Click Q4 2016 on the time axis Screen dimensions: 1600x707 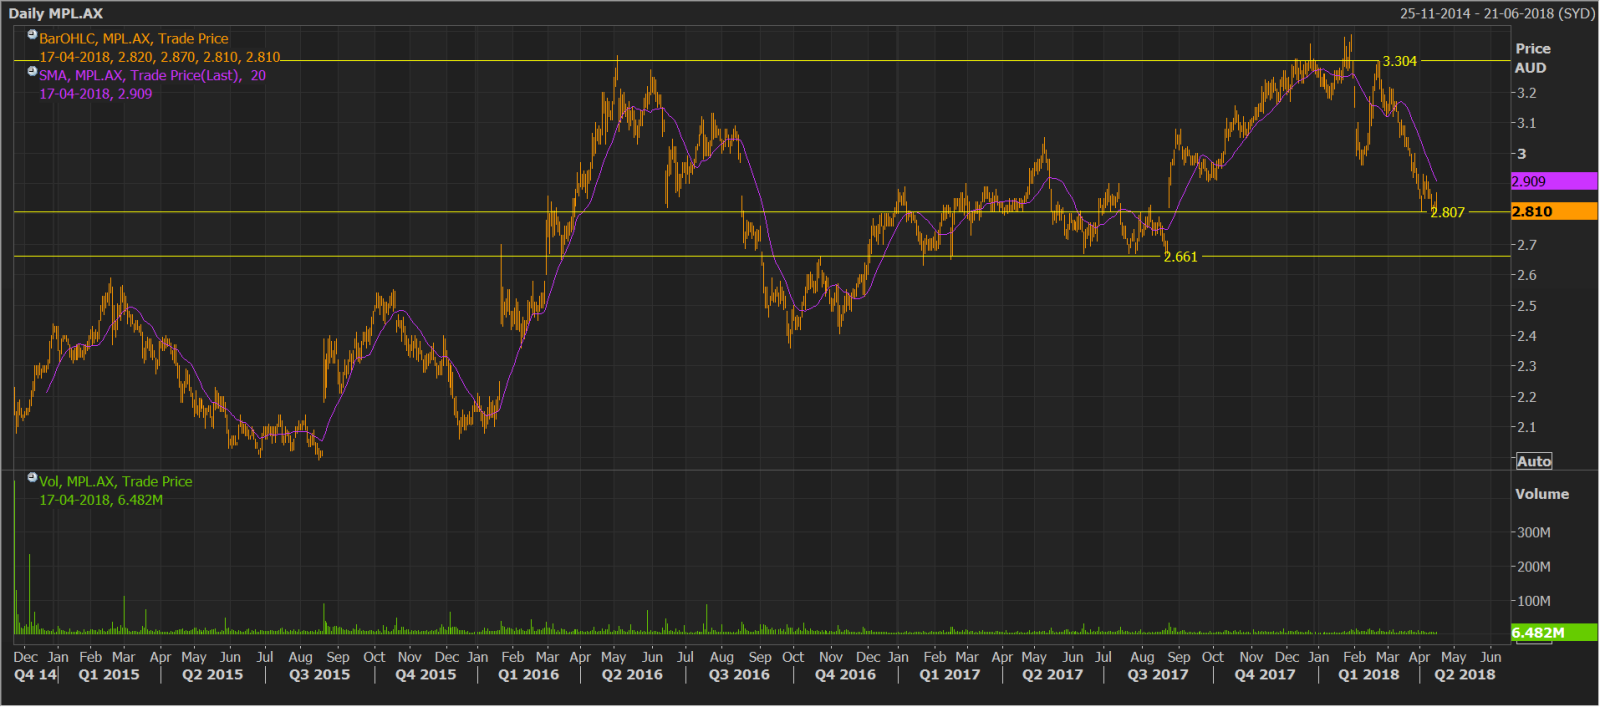tap(845, 674)
